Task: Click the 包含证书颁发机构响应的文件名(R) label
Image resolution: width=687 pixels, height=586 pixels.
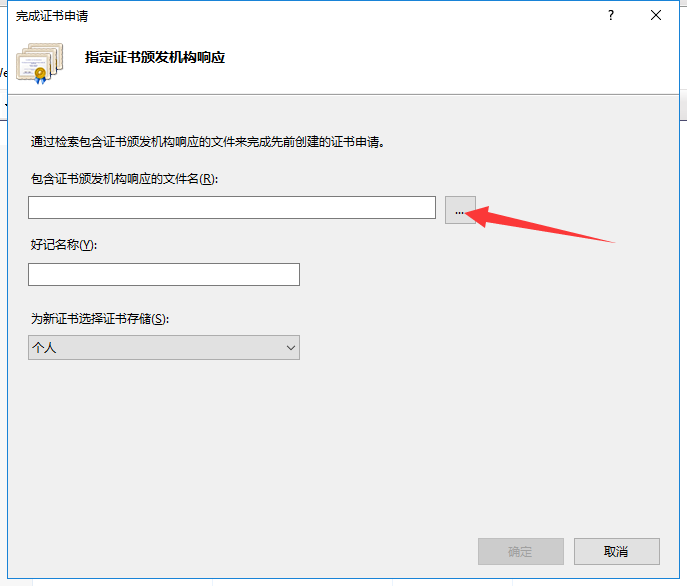Action: point(124,179)
